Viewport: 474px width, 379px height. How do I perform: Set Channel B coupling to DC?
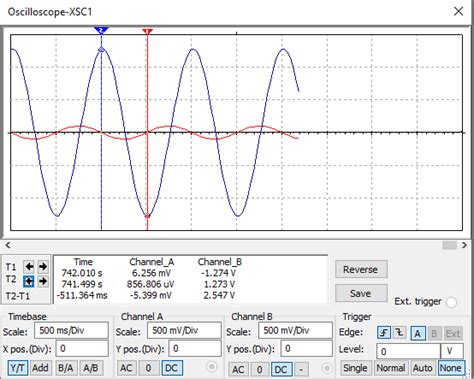281,370
